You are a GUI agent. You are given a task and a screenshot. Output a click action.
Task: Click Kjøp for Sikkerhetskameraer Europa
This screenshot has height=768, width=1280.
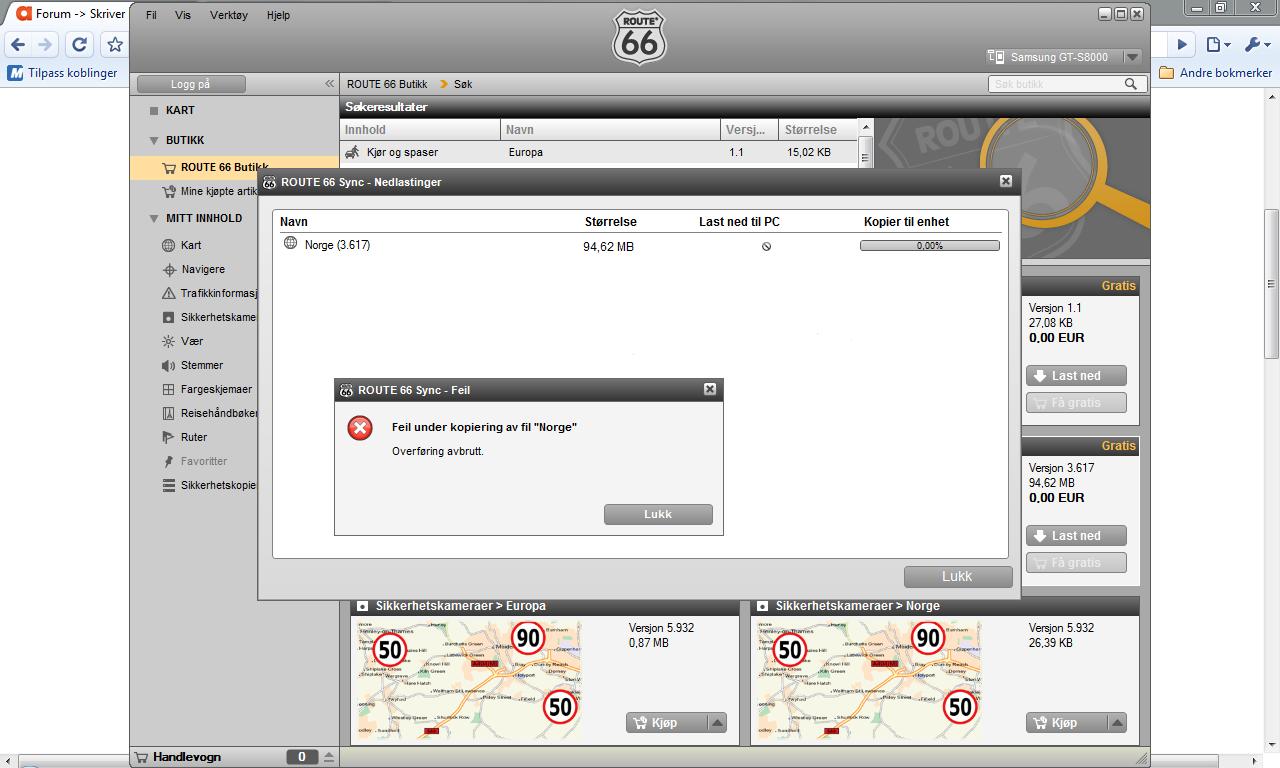(x=666, y=722)
